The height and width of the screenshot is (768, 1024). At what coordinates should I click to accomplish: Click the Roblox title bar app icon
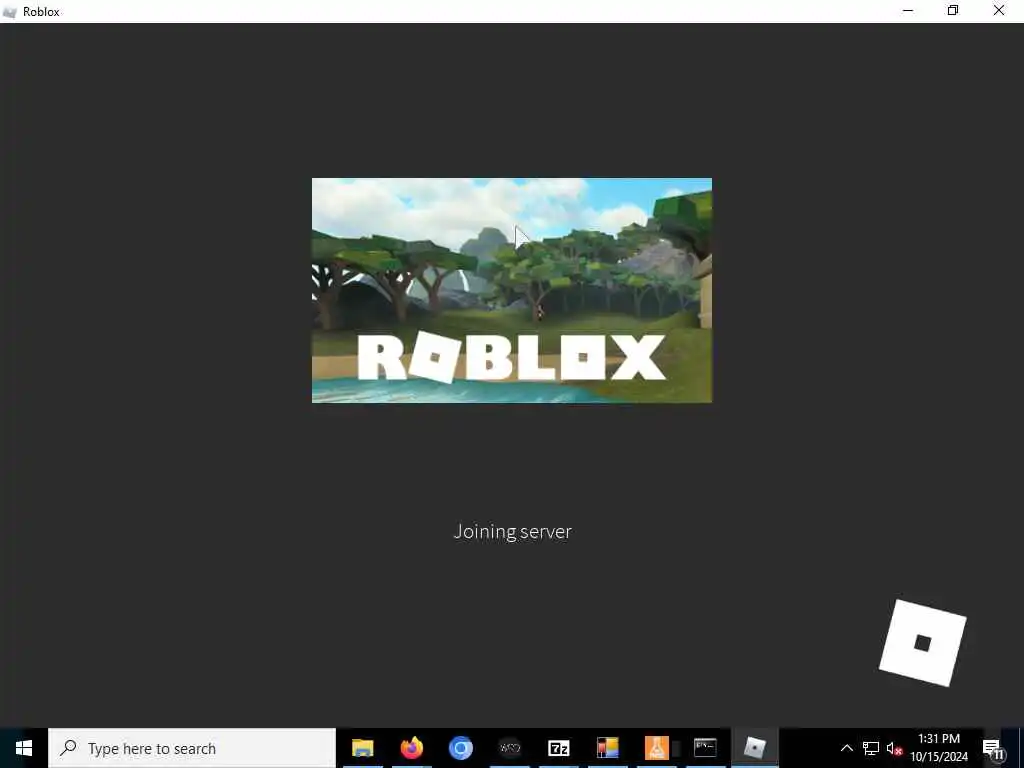coord(10,11)
